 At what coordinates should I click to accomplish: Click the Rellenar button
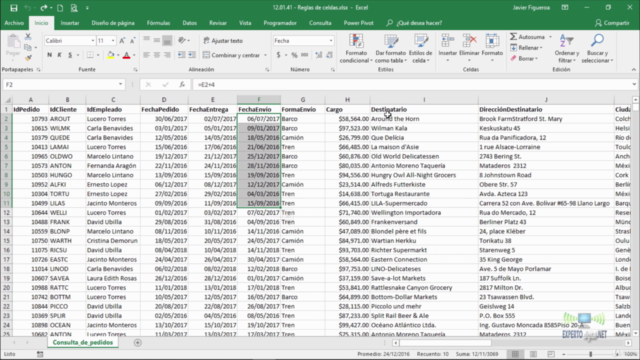[x=526, y=48]
